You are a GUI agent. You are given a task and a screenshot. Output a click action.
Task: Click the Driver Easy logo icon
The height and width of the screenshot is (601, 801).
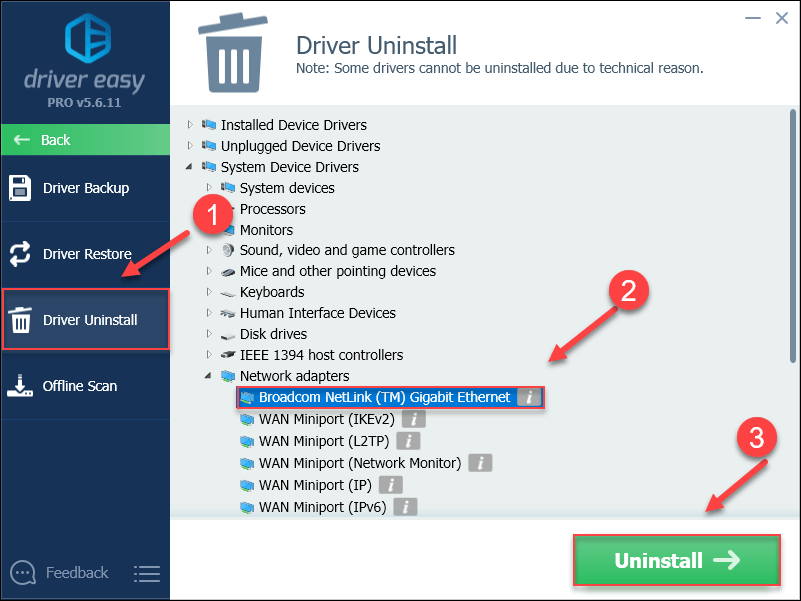tap(88, 38)
